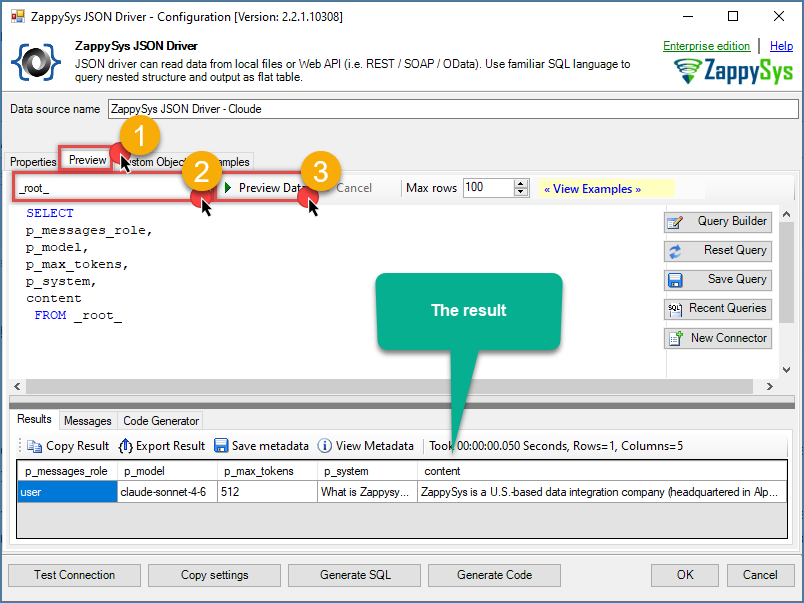Screen dimensions: 804x603
Task: Click Save Query with disk icon
Action: pyautogui.click(x=717, y=280)
